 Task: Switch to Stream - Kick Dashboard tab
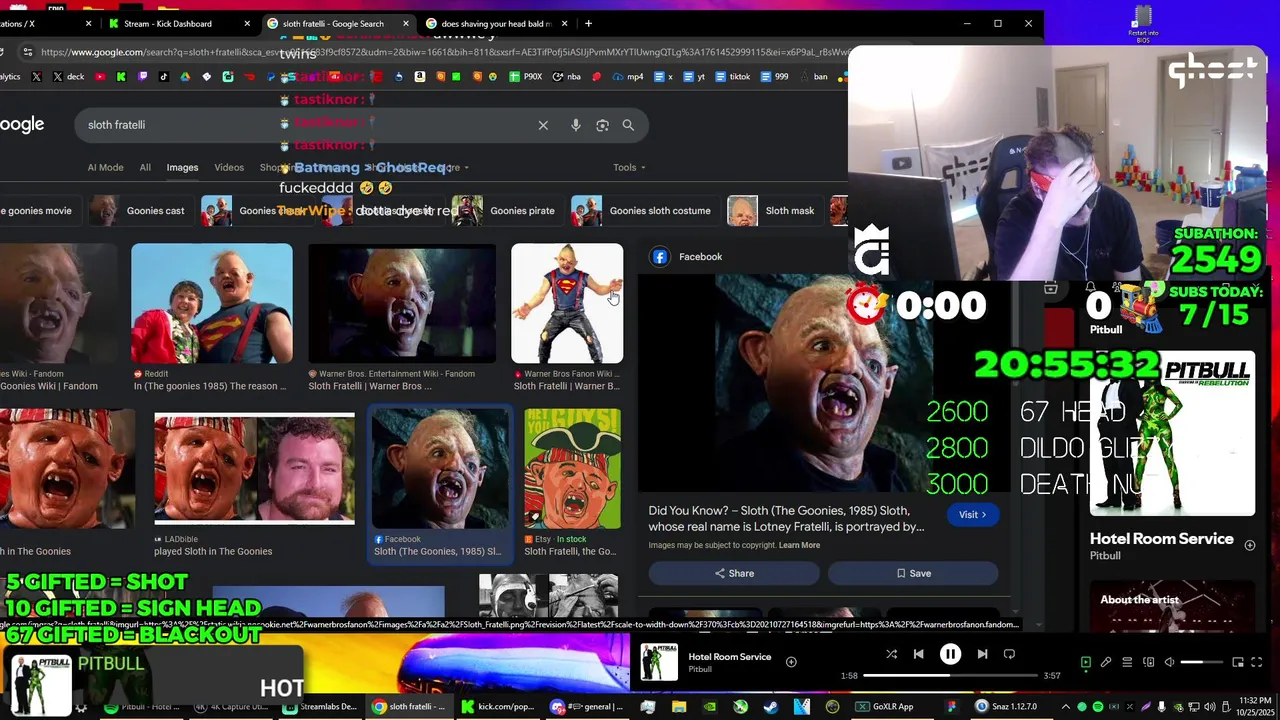click(x=180, y=23)
